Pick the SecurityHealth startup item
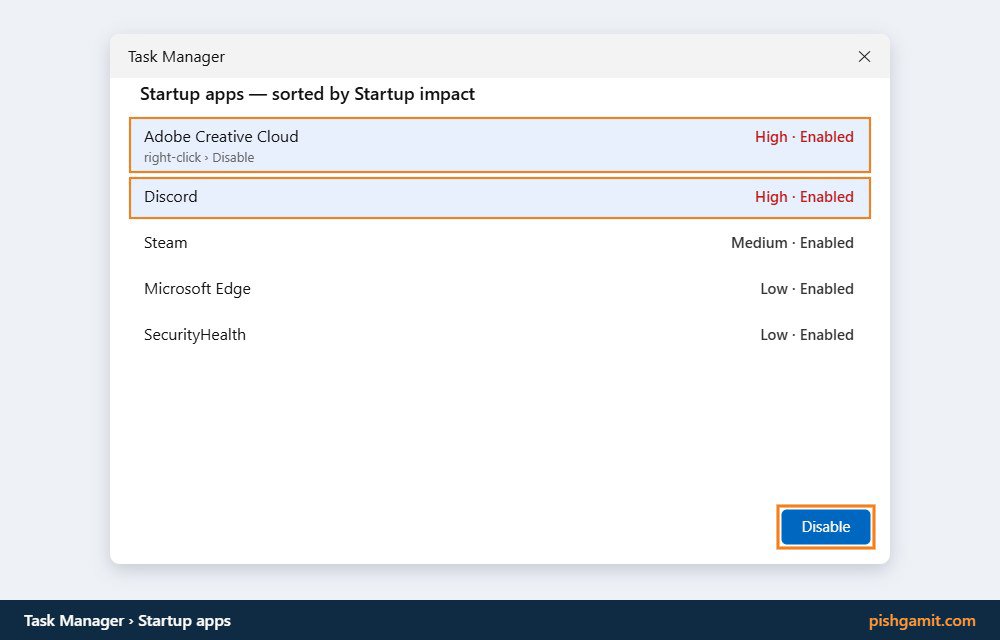 (x=499, y=335)
